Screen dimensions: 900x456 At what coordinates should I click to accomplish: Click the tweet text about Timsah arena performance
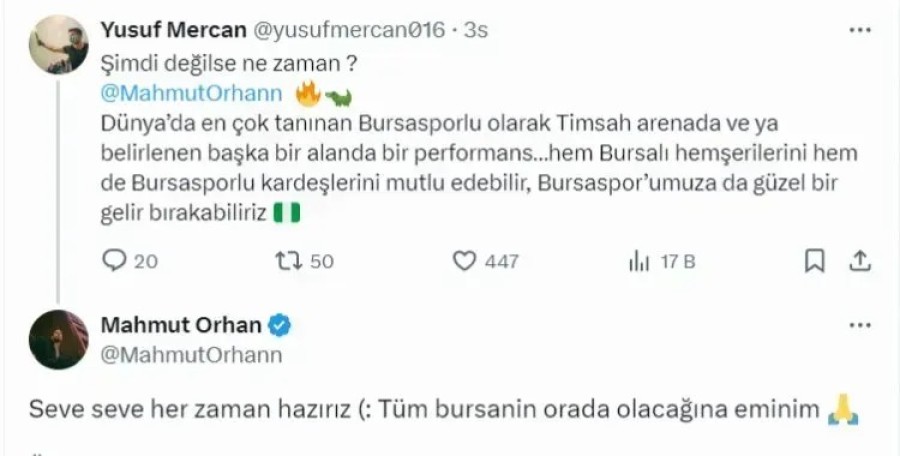click(x=479, y=168)
